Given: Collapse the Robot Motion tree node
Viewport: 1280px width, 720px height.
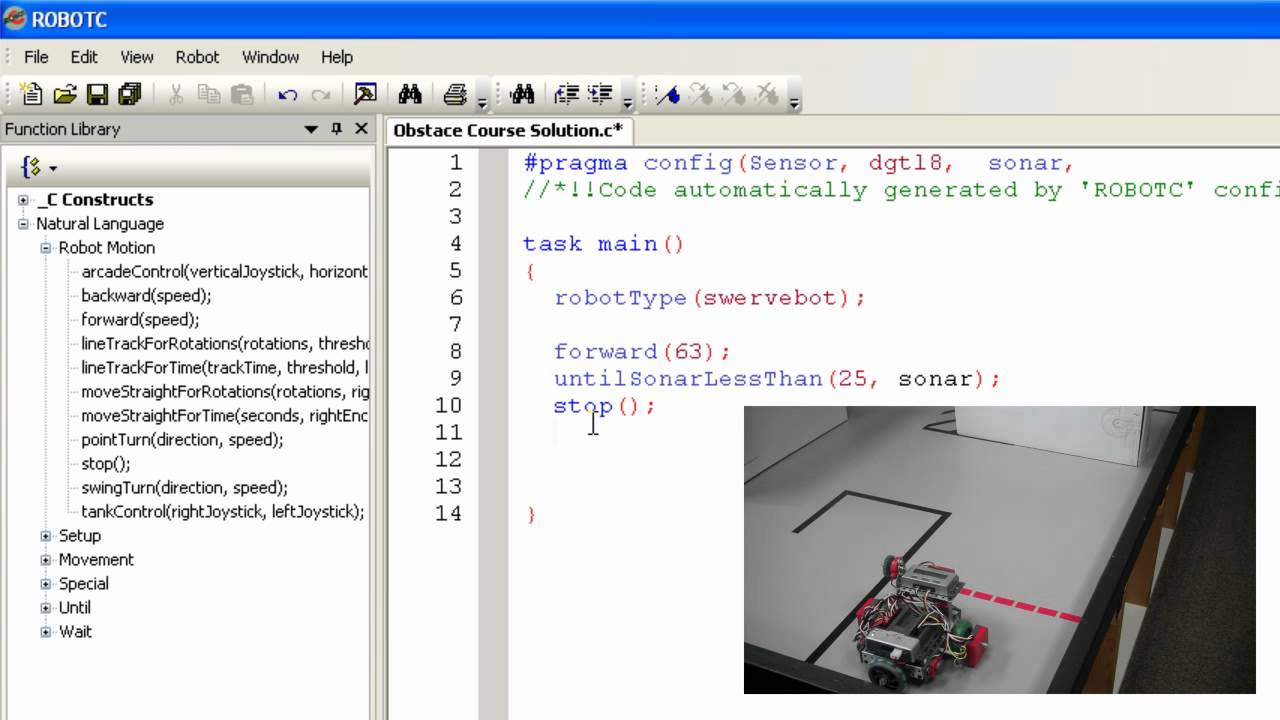Looking at the screenshot, I should click(46, 248).
